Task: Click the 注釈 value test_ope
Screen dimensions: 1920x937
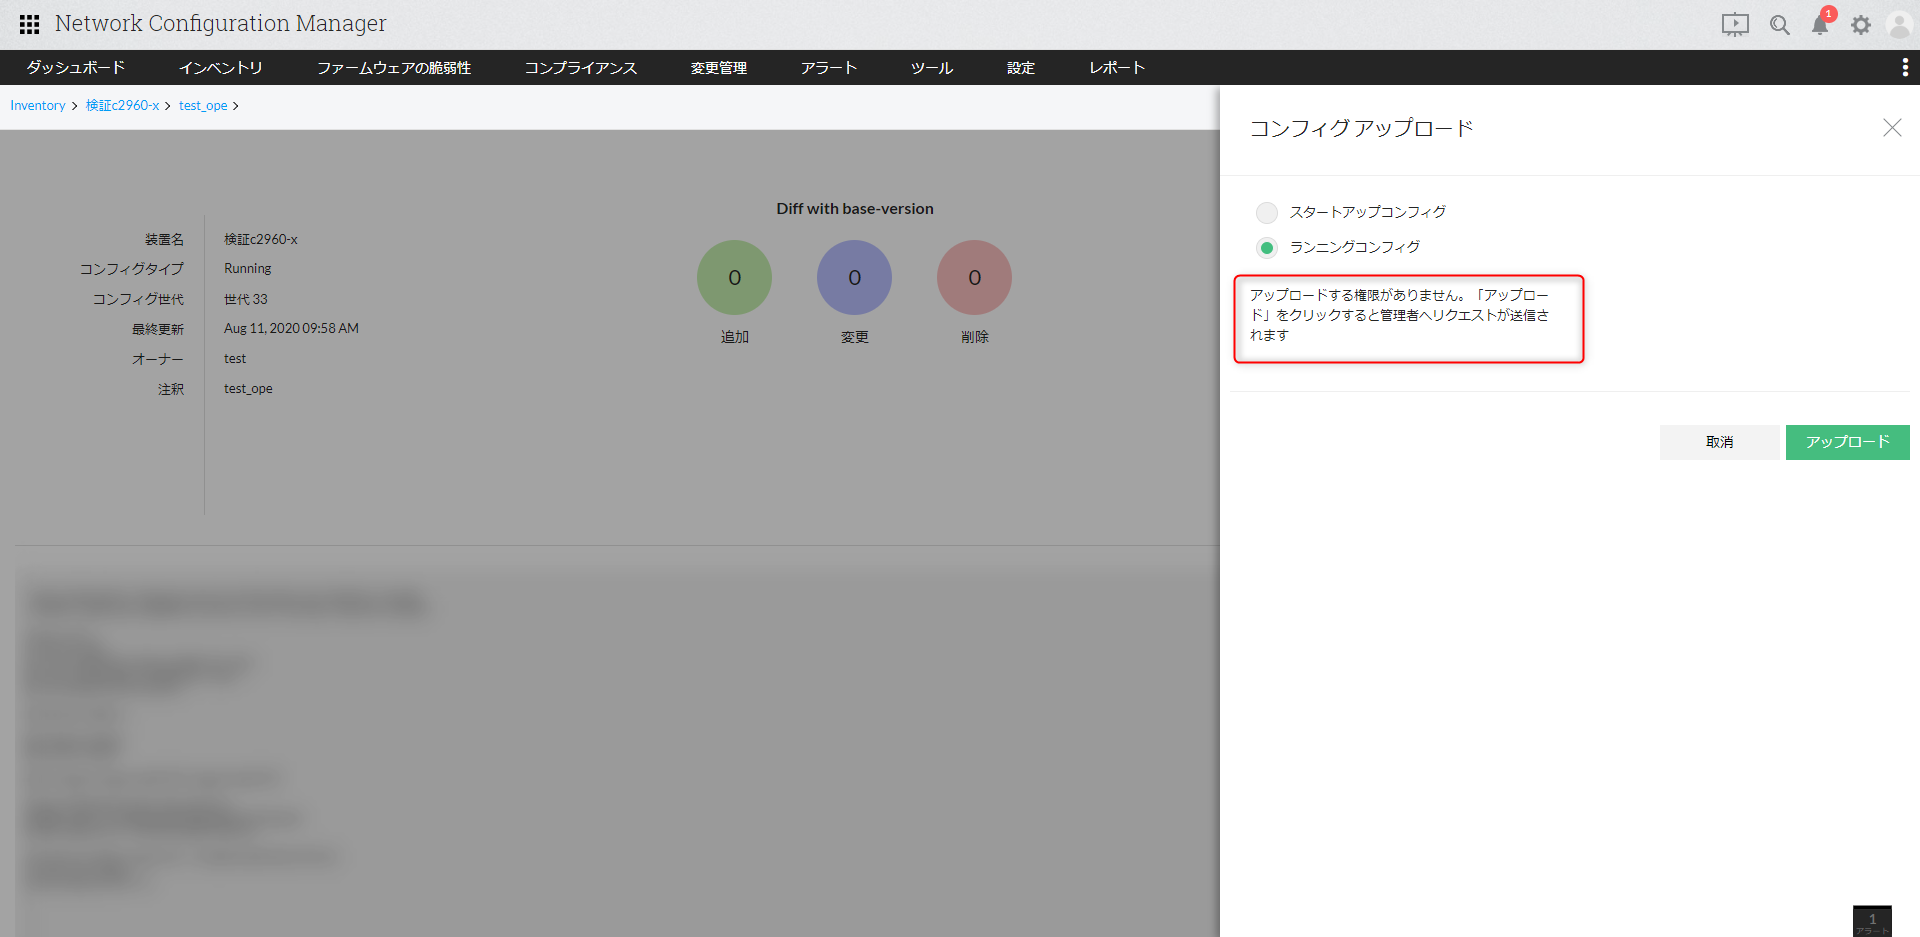Action: pyautogui.click(x=248, y=389)
